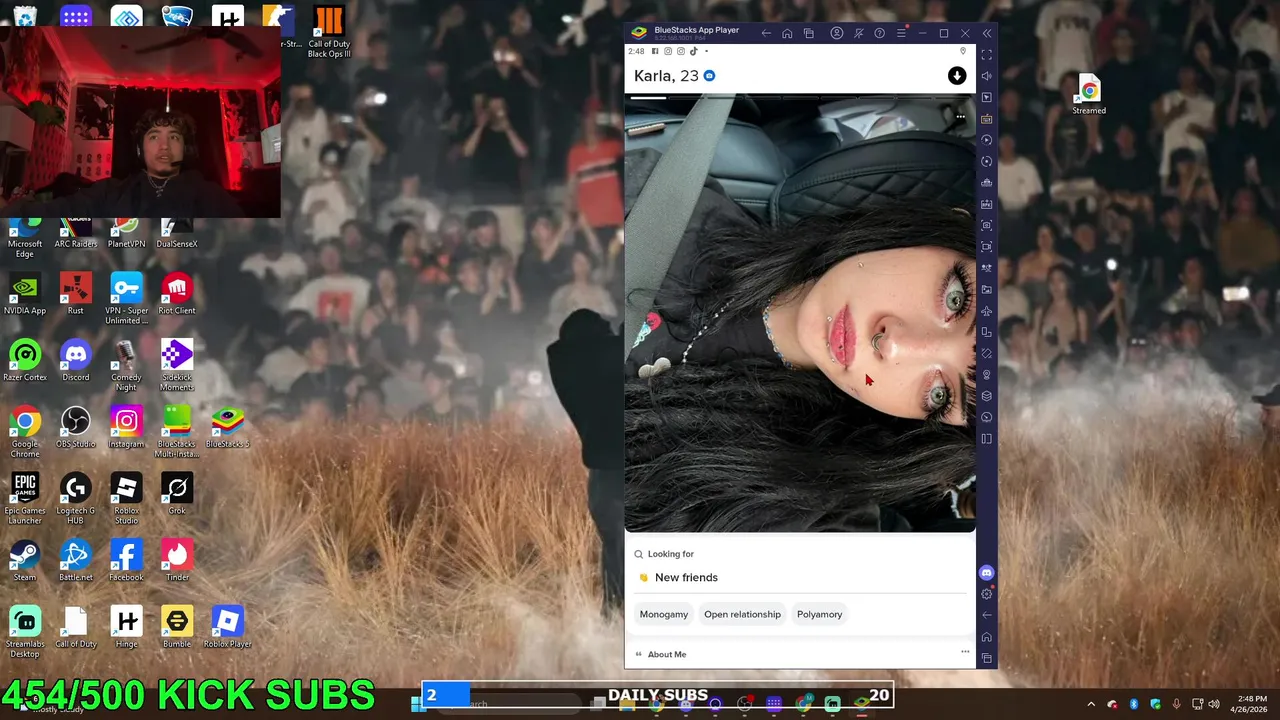Click the Looking for section label
This screenshot has width=1280, height=720.
pos(670,554)
